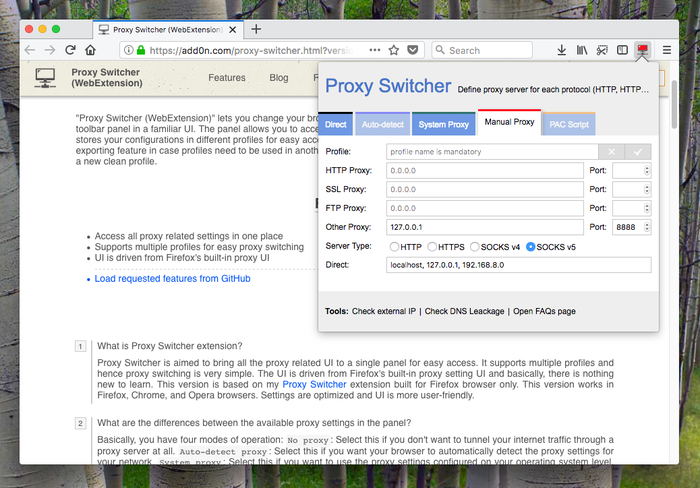Bookmark this page with the star icon
Image resolution: width=700 pixels, height=488 pixels.
coord(393,50)
